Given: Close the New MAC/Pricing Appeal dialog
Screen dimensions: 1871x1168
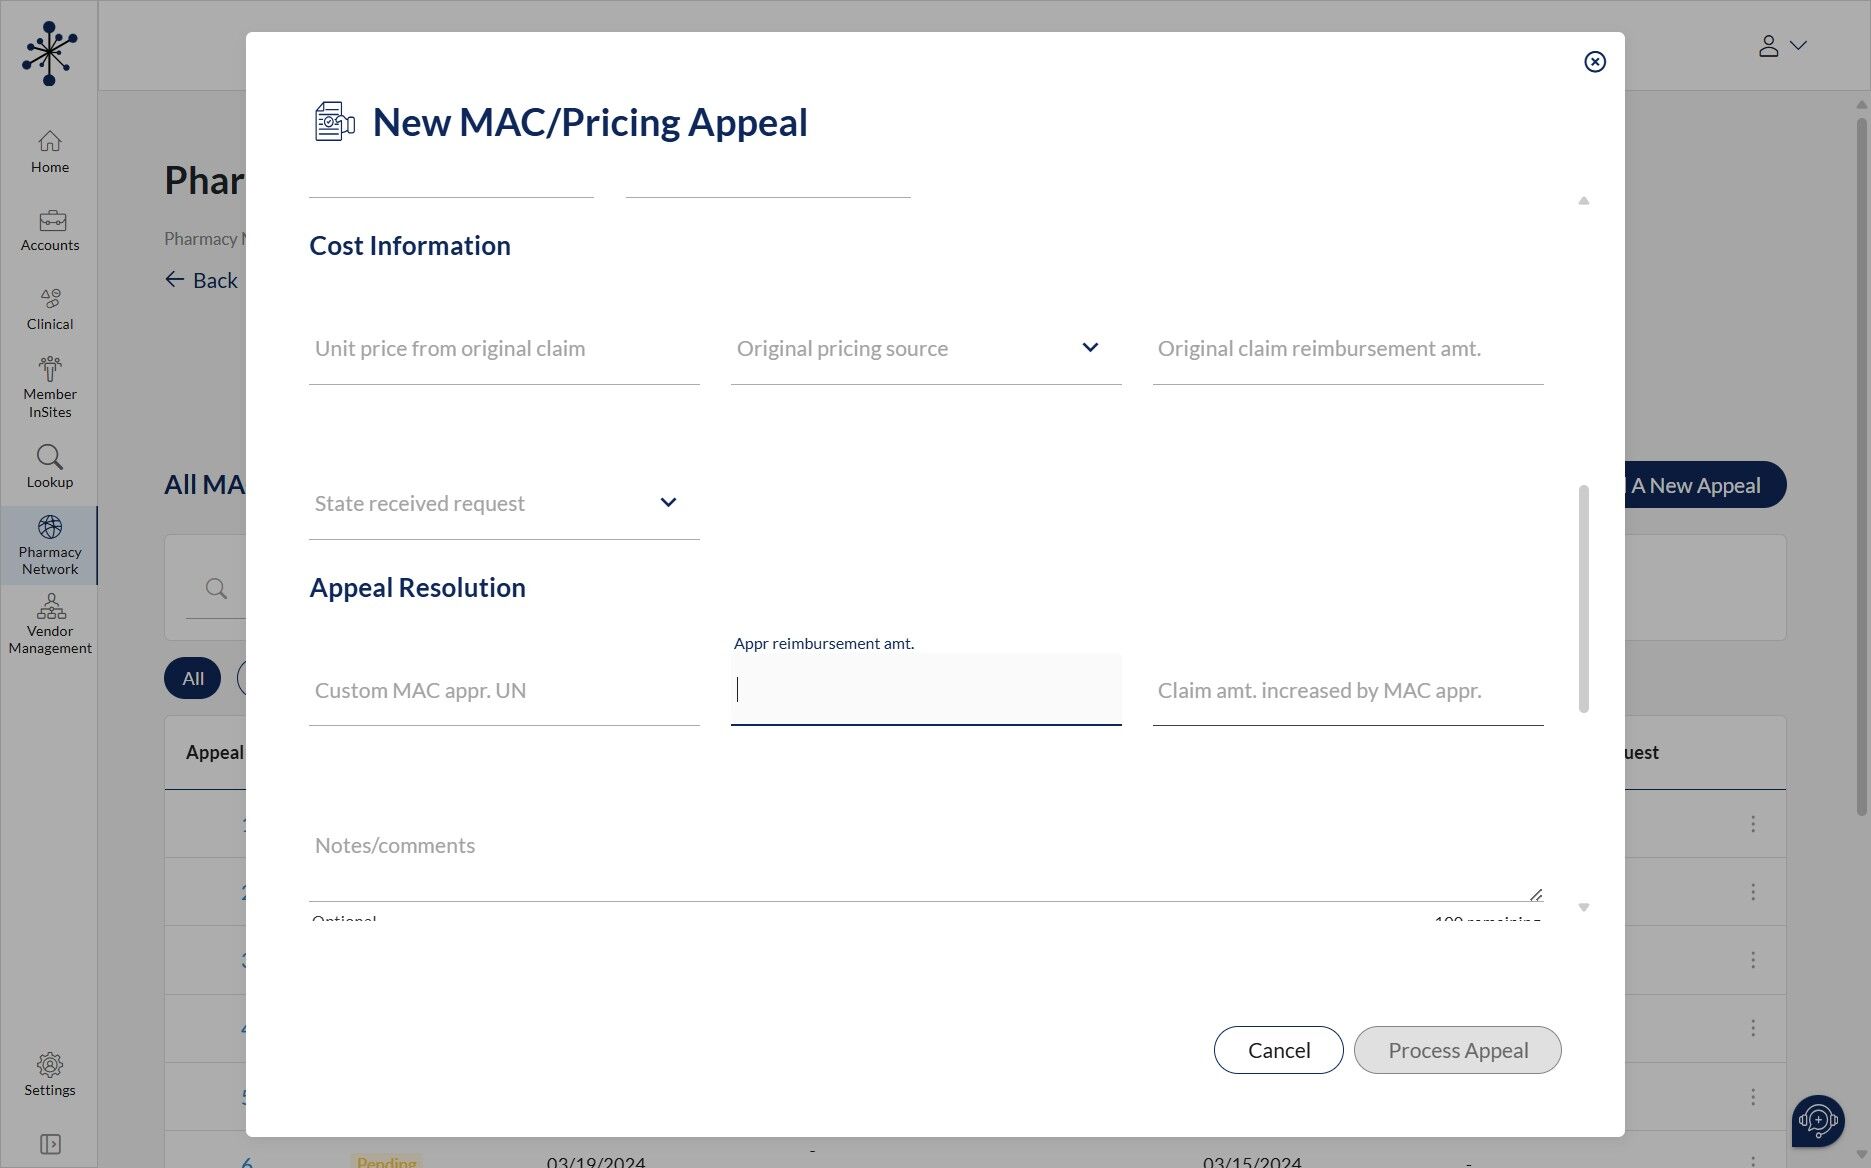Looking at the screenshot, I should 1595,62.
